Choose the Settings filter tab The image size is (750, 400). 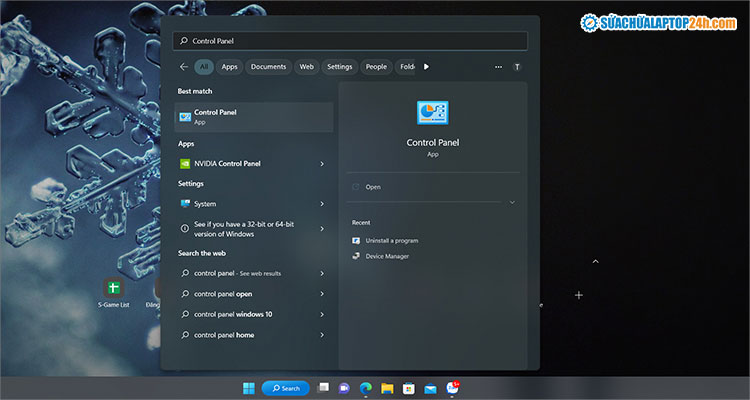pyautogui.click(x=340, y=67)
